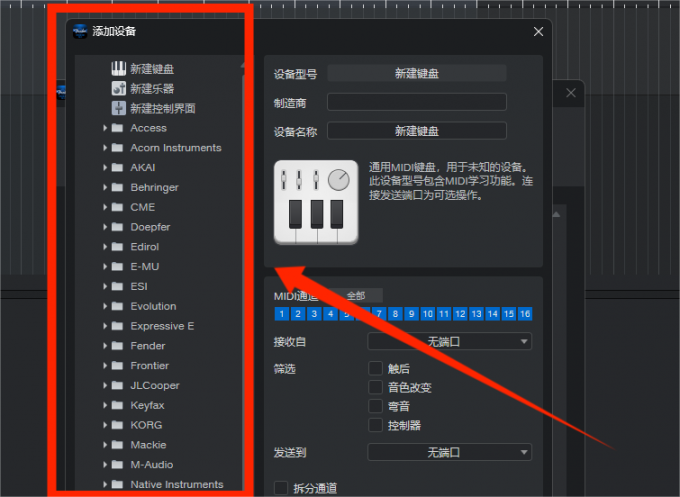Toggle MIDI channel 2
Image resolution: width=680 pixels, height=497 pixels.
click(298, 314)
